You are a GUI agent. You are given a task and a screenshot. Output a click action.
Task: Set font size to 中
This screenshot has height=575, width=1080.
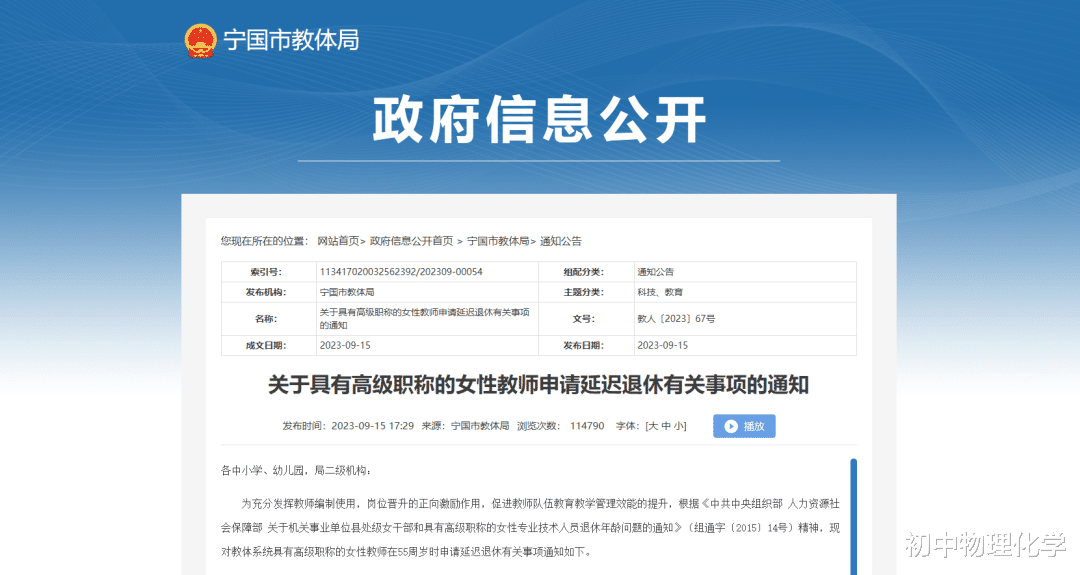tap(666, 426)
